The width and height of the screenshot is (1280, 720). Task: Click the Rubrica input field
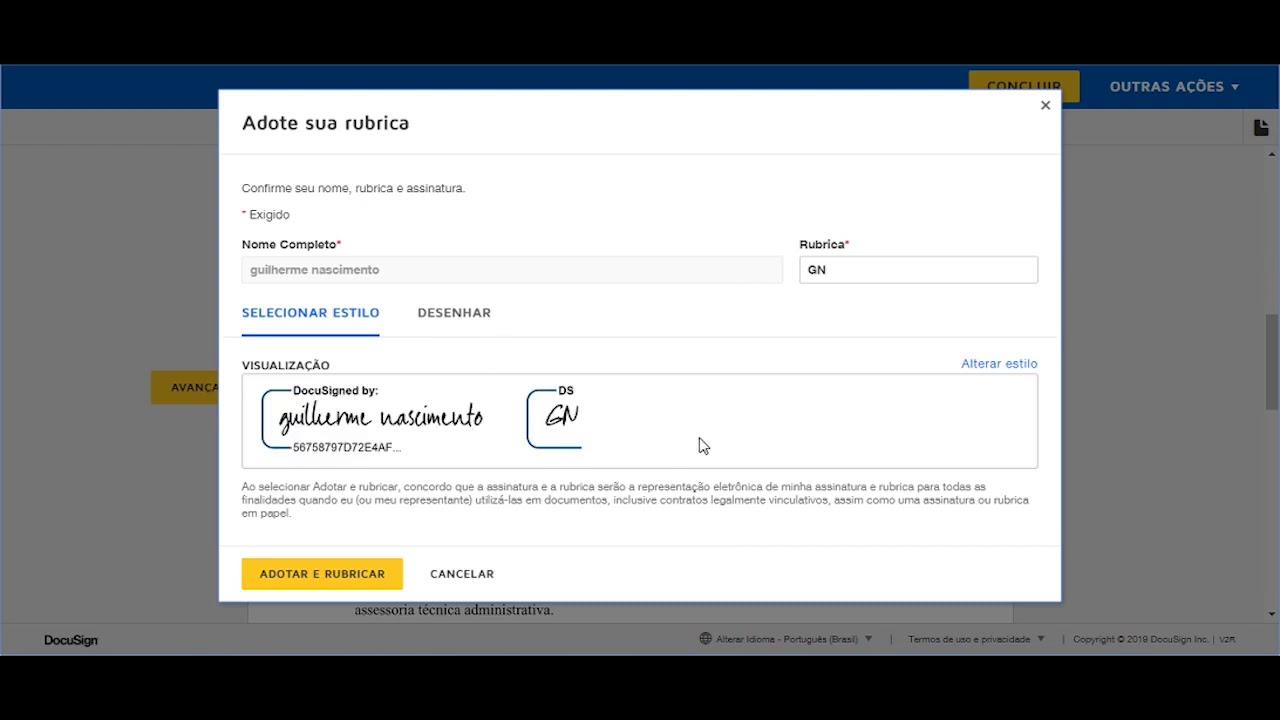coord(918,270)
